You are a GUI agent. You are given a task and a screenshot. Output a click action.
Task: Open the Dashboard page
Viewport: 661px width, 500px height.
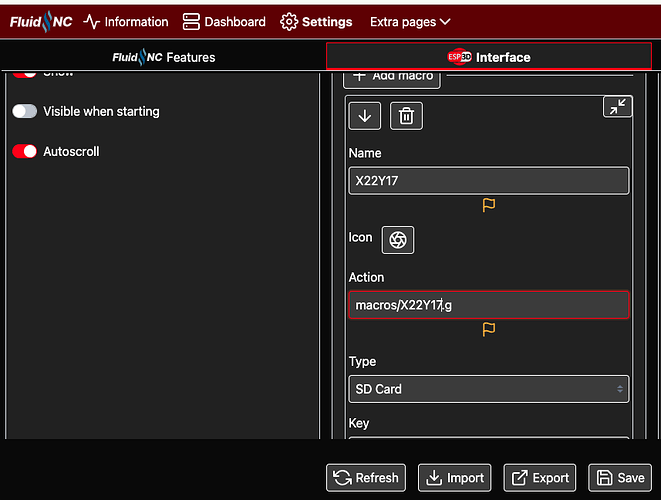pos(224,22)
